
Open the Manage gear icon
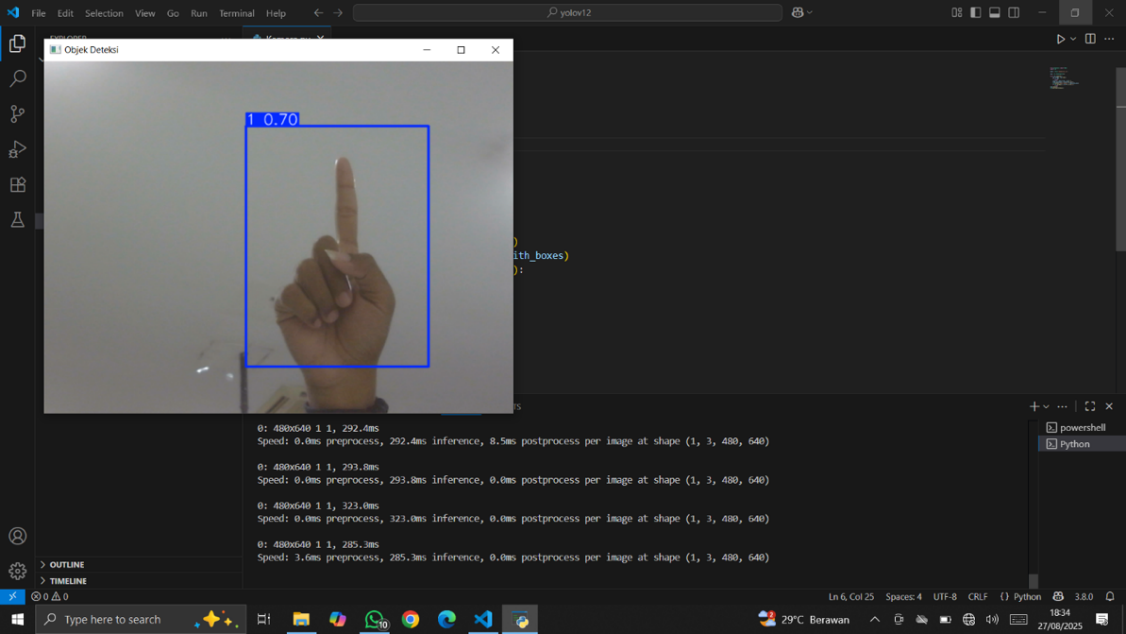coord(17,571)
